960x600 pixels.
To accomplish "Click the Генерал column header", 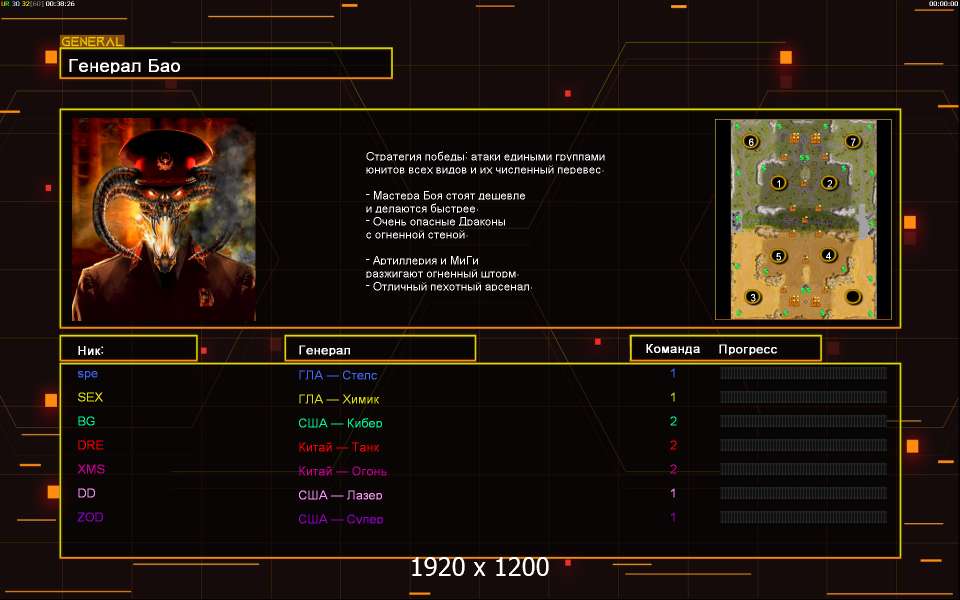I will pos(380,349).
